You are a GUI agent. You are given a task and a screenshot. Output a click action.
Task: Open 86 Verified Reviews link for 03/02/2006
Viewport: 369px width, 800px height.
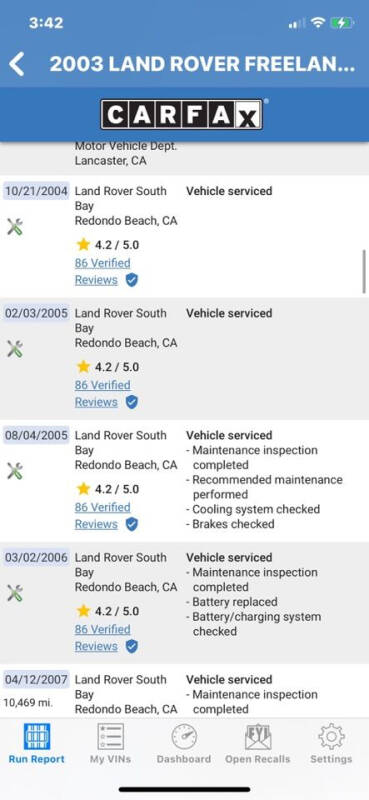click(102, 637)
